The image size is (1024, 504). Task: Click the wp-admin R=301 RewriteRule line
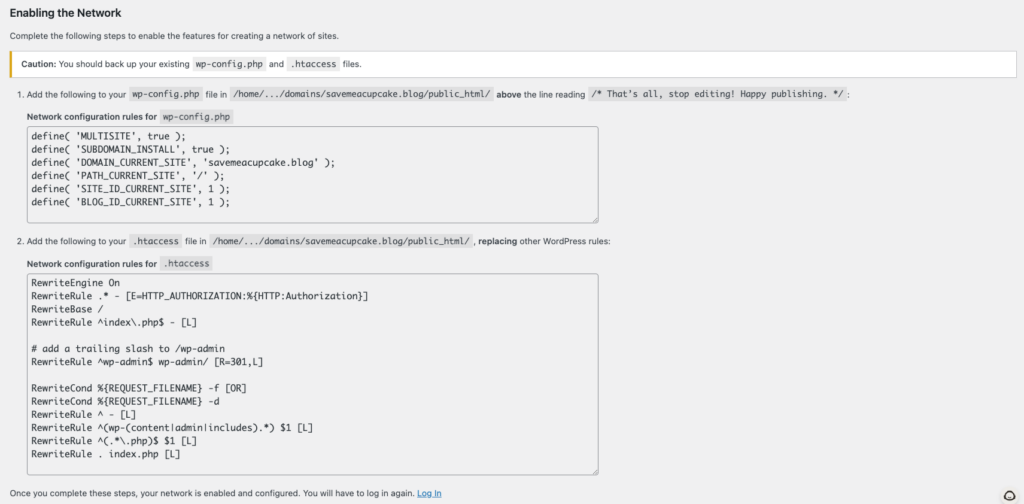[x=147, y=361]
